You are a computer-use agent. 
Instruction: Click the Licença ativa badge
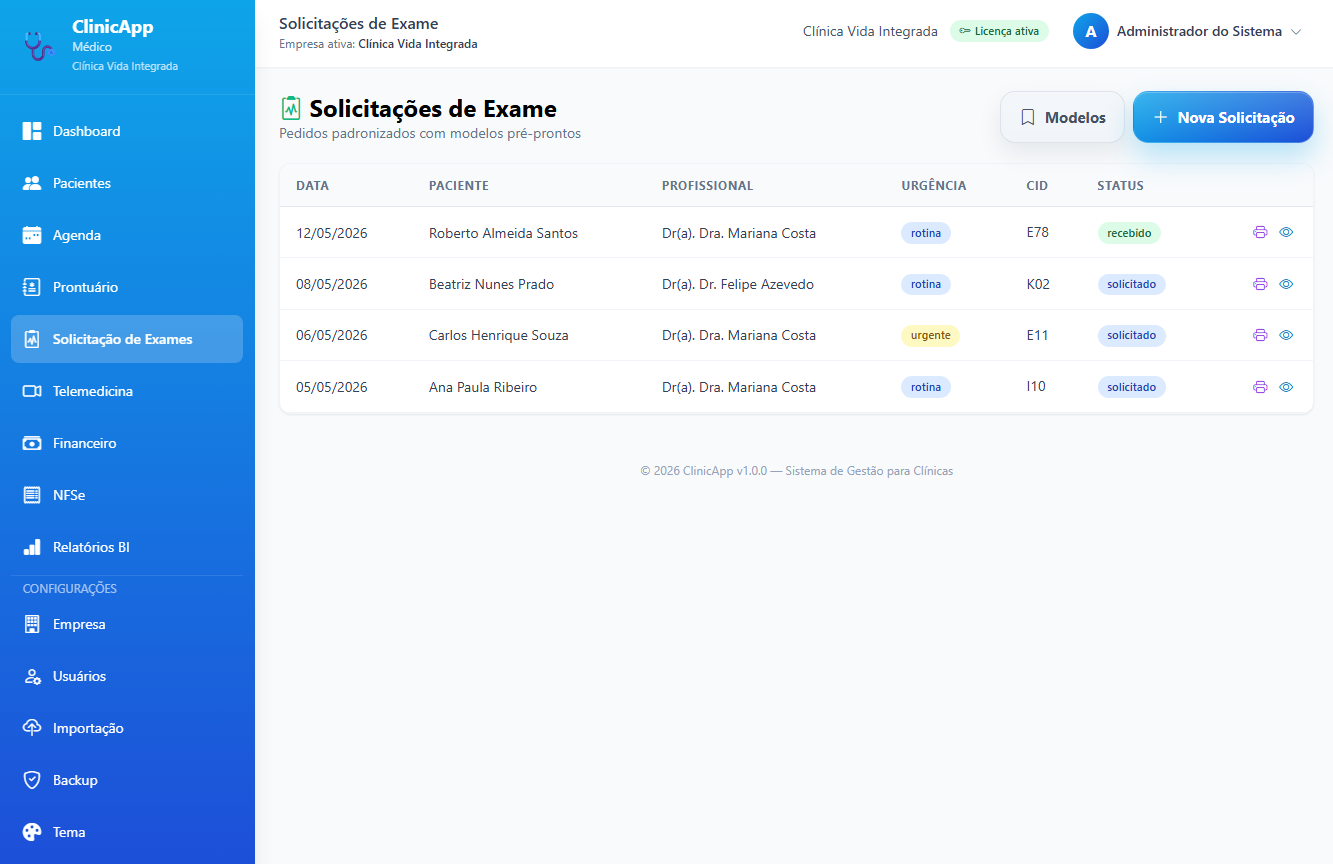tap(999, 31)
